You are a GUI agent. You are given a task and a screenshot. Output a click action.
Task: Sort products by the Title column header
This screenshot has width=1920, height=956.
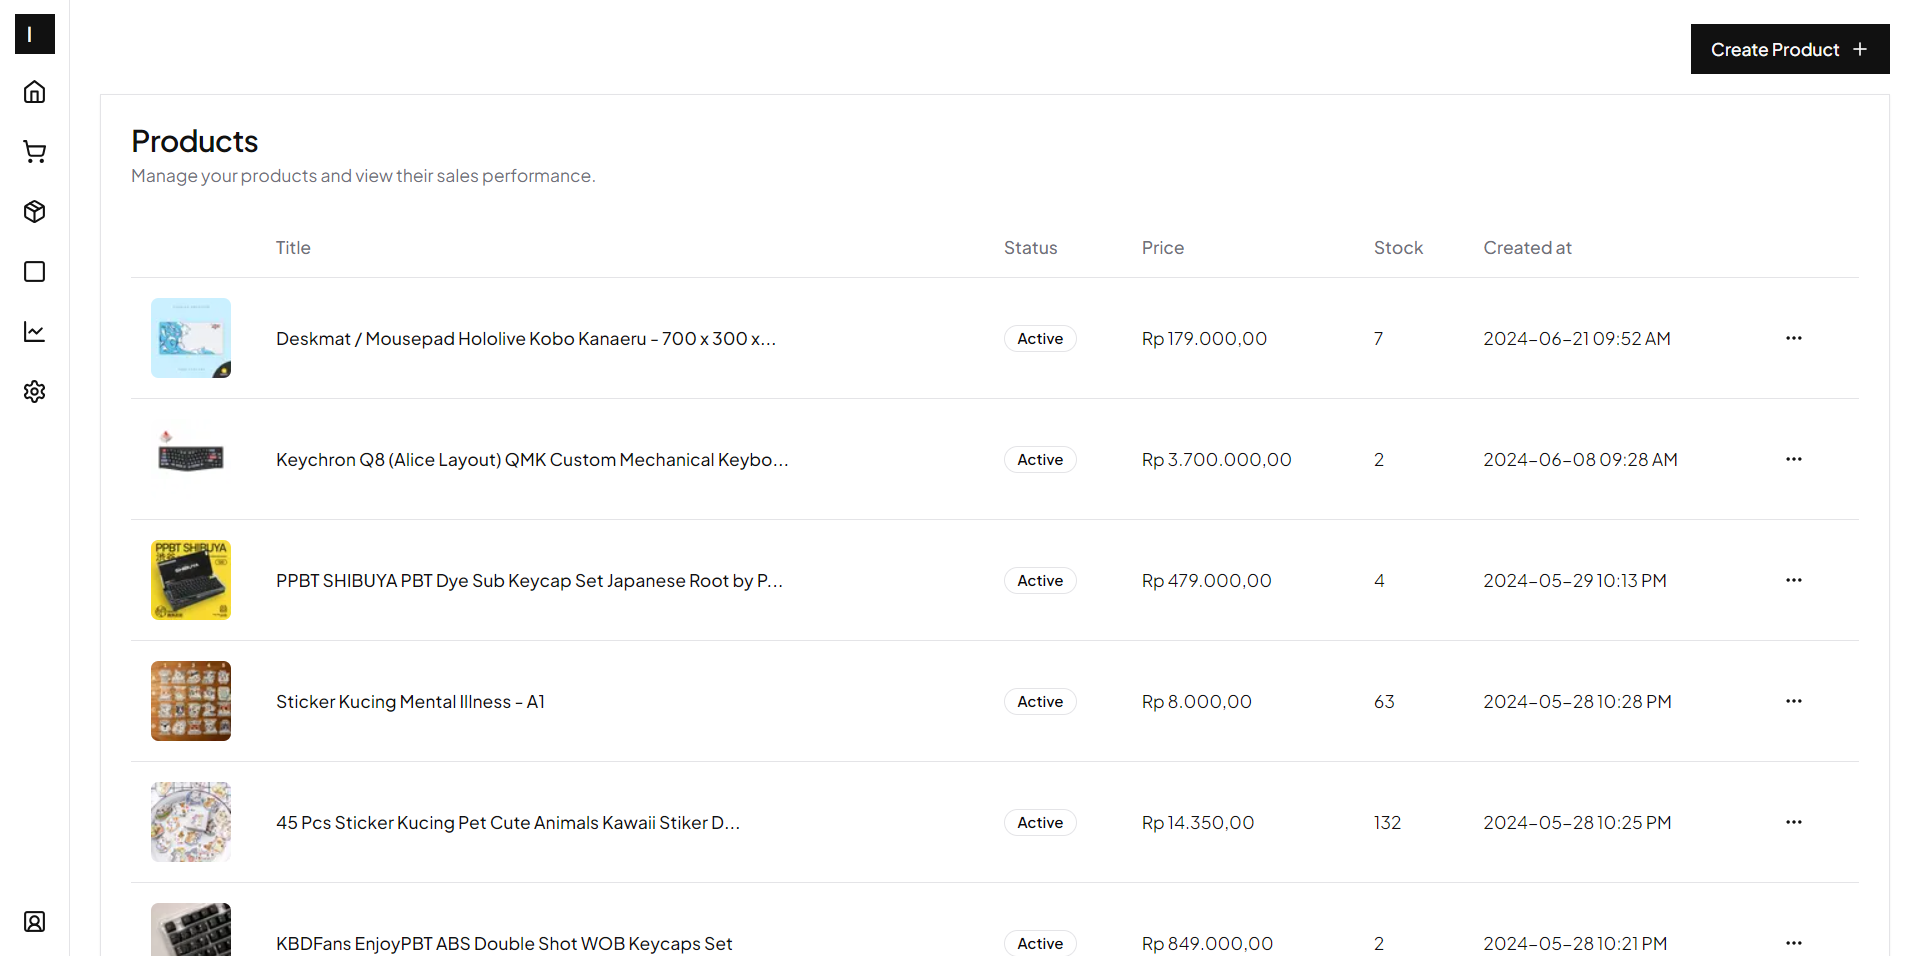coord(292,247)
